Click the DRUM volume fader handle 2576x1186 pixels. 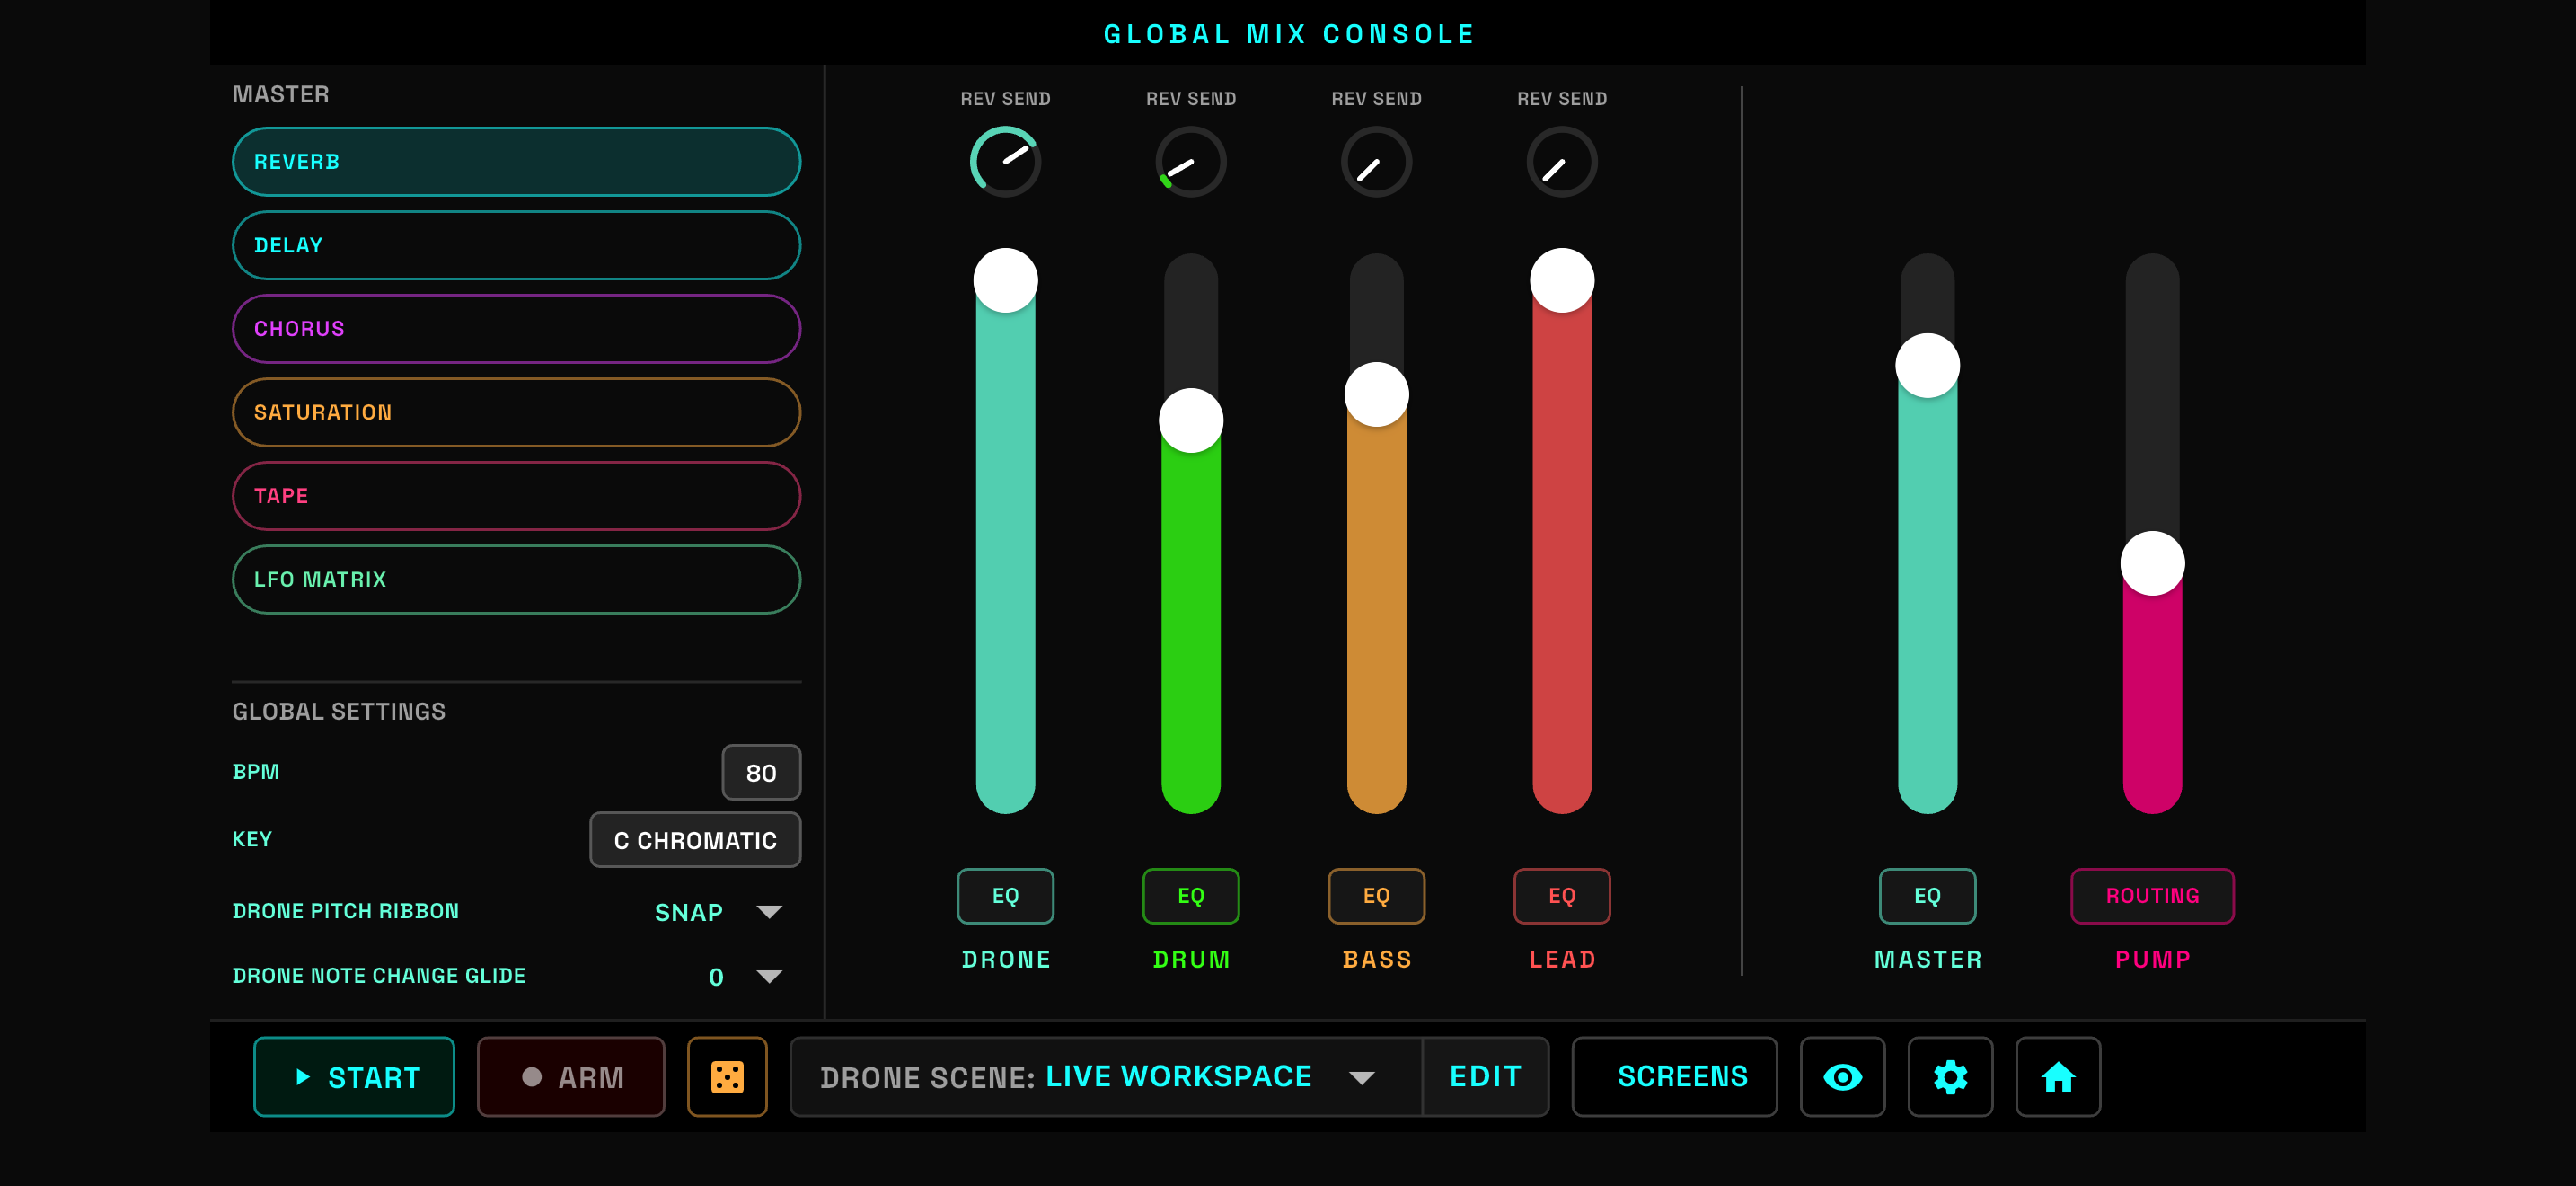click(x=1191, y=421)
